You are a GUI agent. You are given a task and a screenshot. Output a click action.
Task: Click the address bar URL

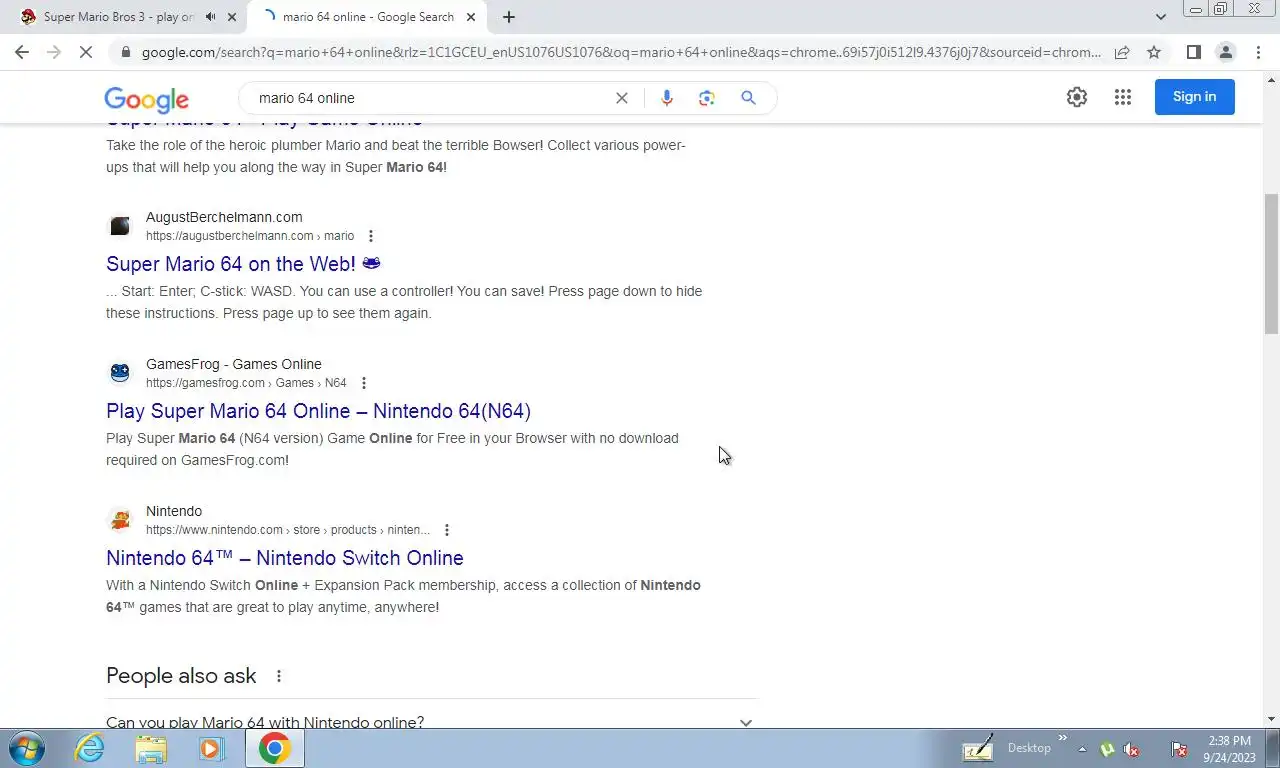pos(621,52)
